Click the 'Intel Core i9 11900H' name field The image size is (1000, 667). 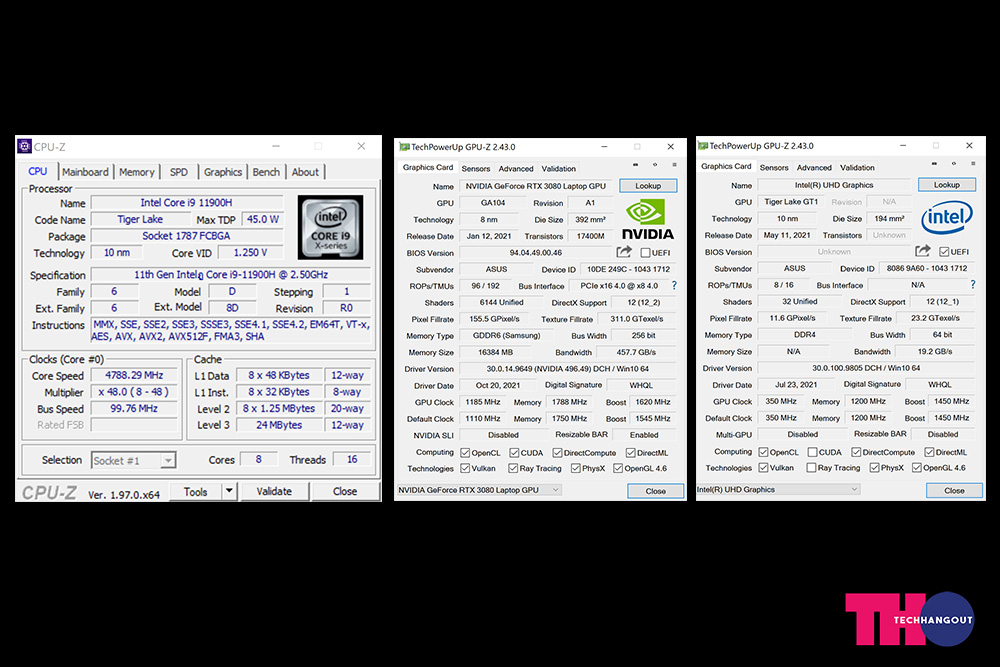point(187,203)
